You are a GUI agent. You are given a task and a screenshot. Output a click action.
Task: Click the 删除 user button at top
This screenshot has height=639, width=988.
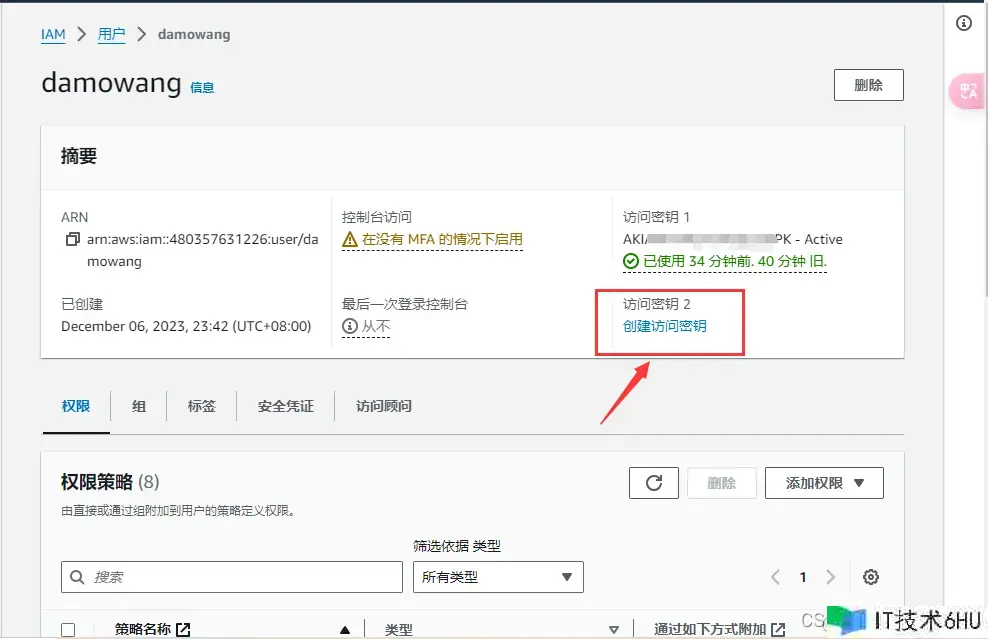point(869,85)
